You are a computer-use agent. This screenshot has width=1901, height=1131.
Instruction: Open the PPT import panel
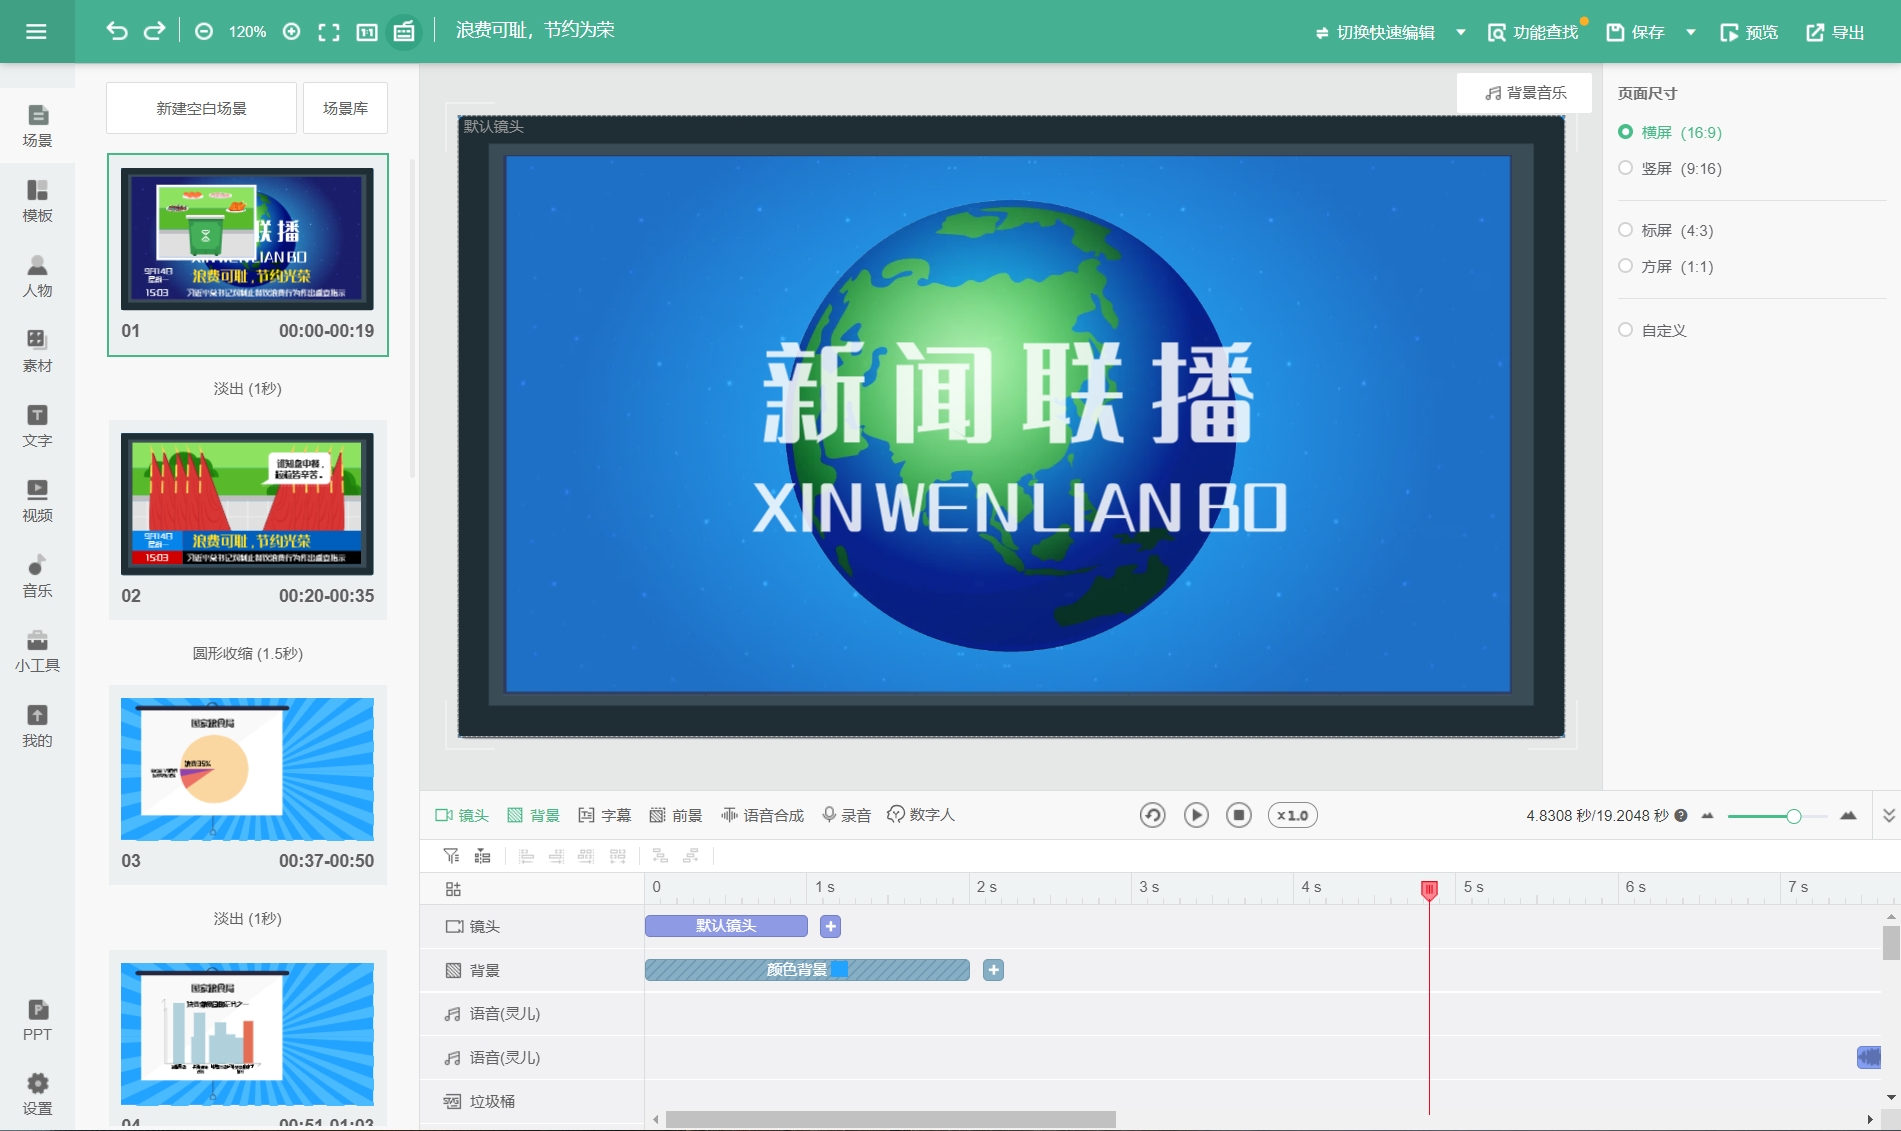[x=37, y=1020]
